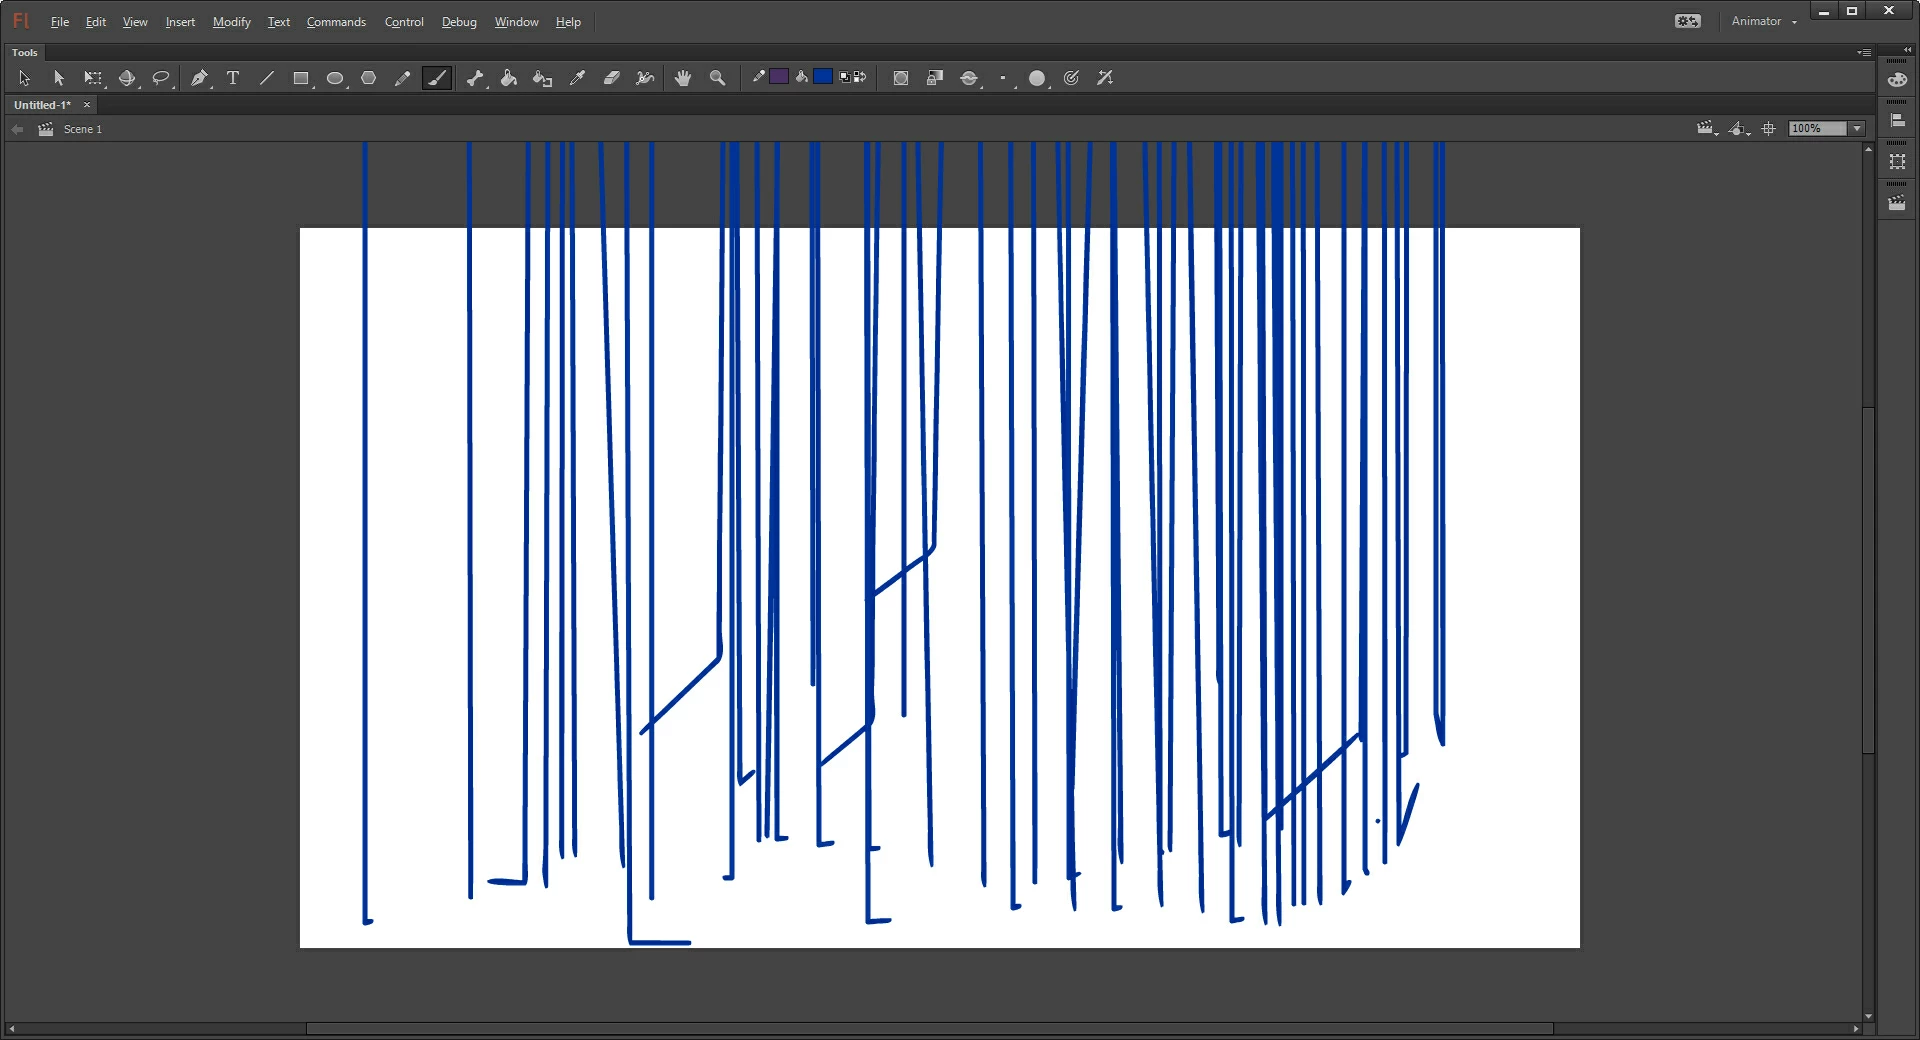Reset colors to black and white
Image resolution: width=1920 pixels, height=1040 pixels.
845,77
